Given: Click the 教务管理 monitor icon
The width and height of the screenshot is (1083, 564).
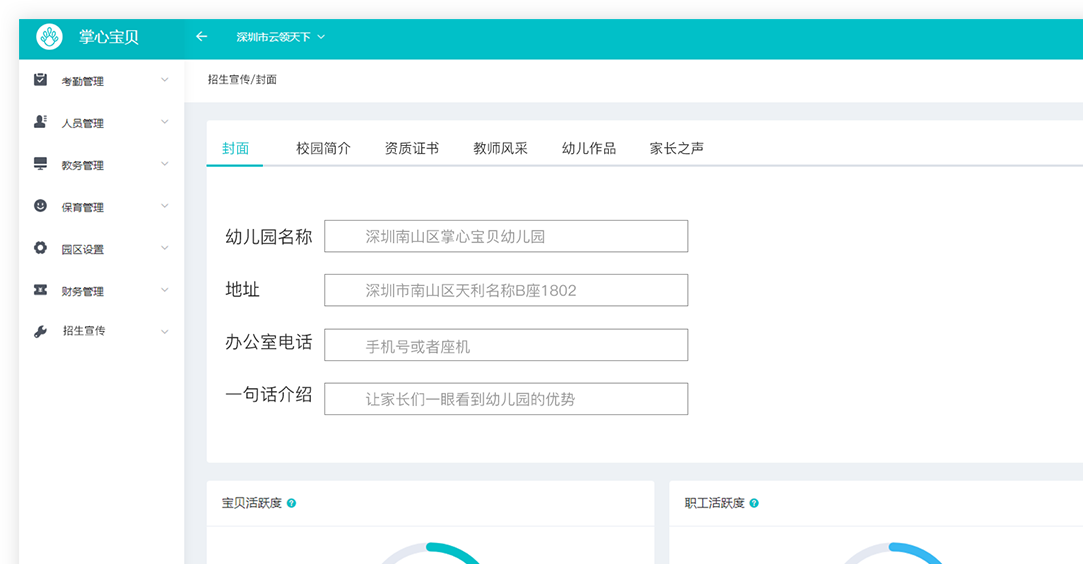Looking at the screenshot, I should (x=40, y=164).
